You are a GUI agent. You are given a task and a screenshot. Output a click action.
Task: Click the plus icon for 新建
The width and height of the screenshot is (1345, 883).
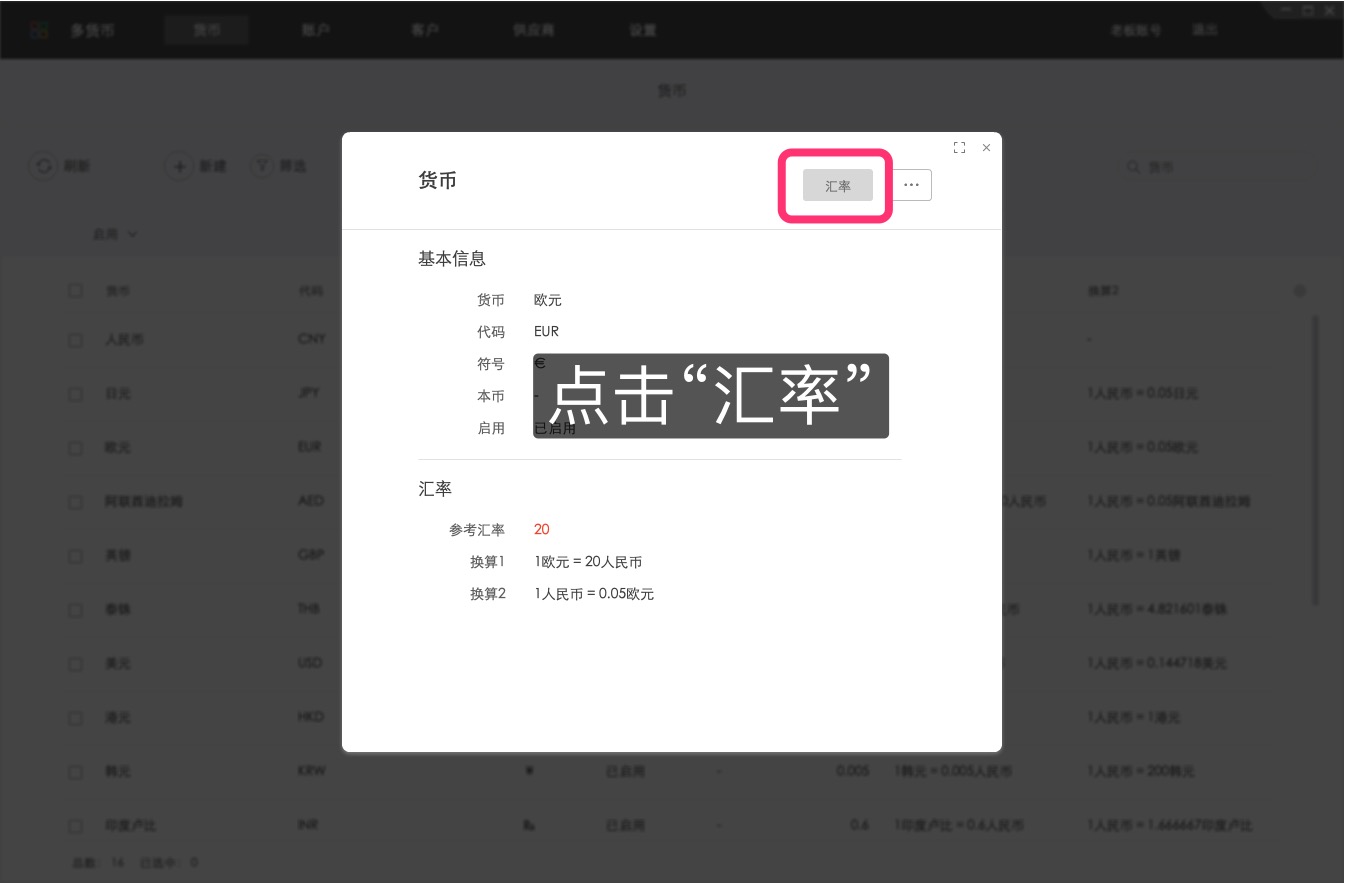tap(179, 166)
